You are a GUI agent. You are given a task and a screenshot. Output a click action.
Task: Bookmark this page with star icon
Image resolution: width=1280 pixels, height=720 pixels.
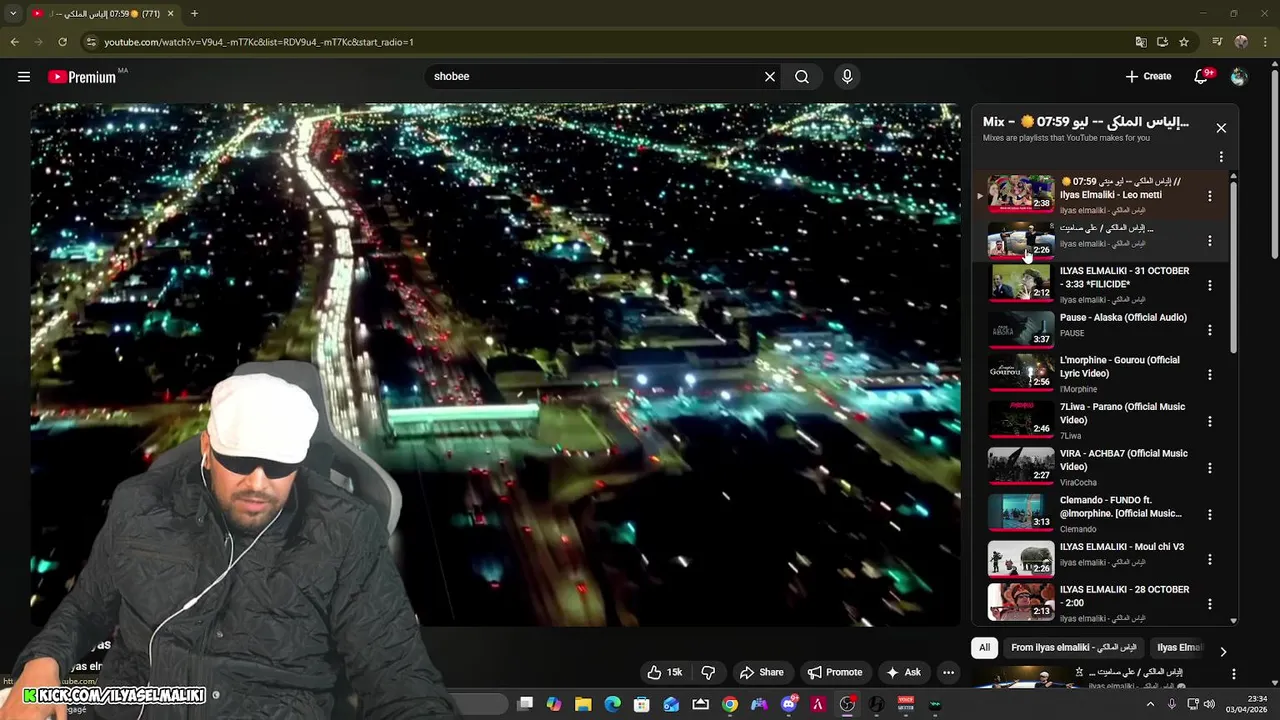pos(1184,42)
